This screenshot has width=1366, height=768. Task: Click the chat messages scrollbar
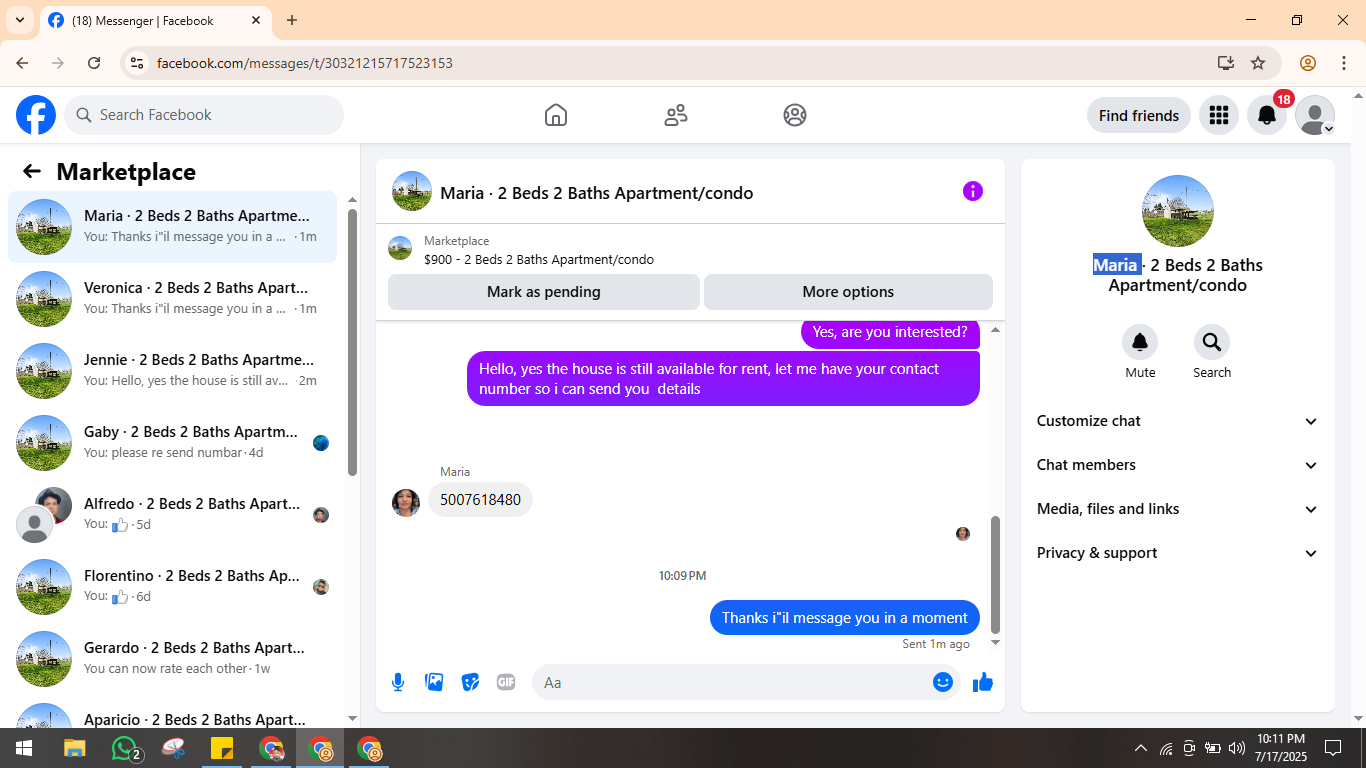[x=995, y=575]
